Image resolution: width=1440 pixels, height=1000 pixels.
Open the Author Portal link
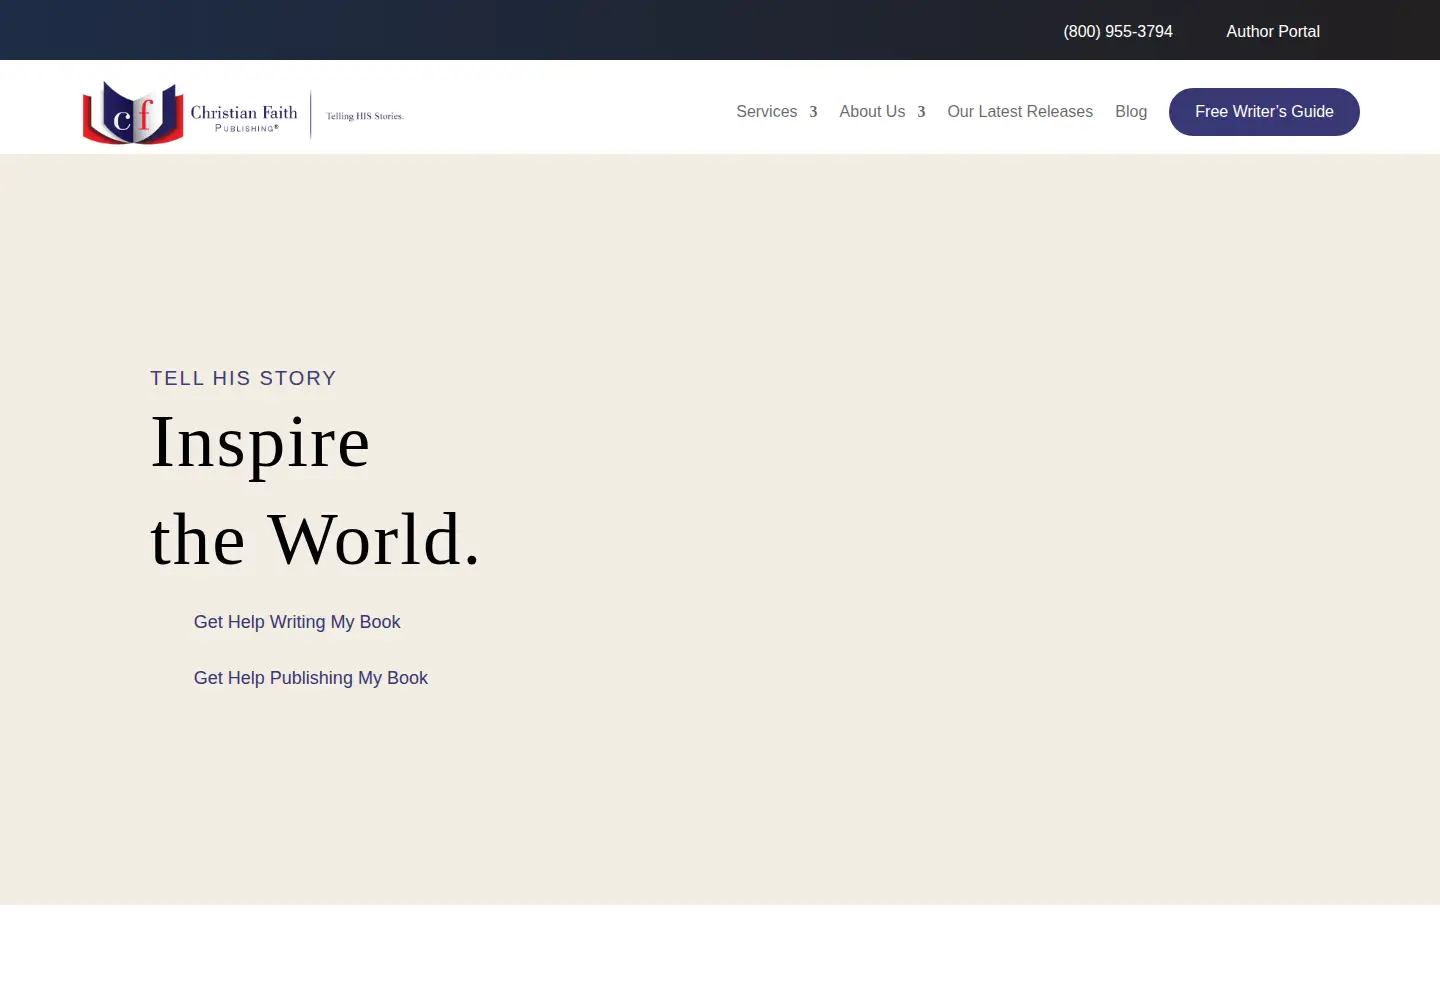1273,32
